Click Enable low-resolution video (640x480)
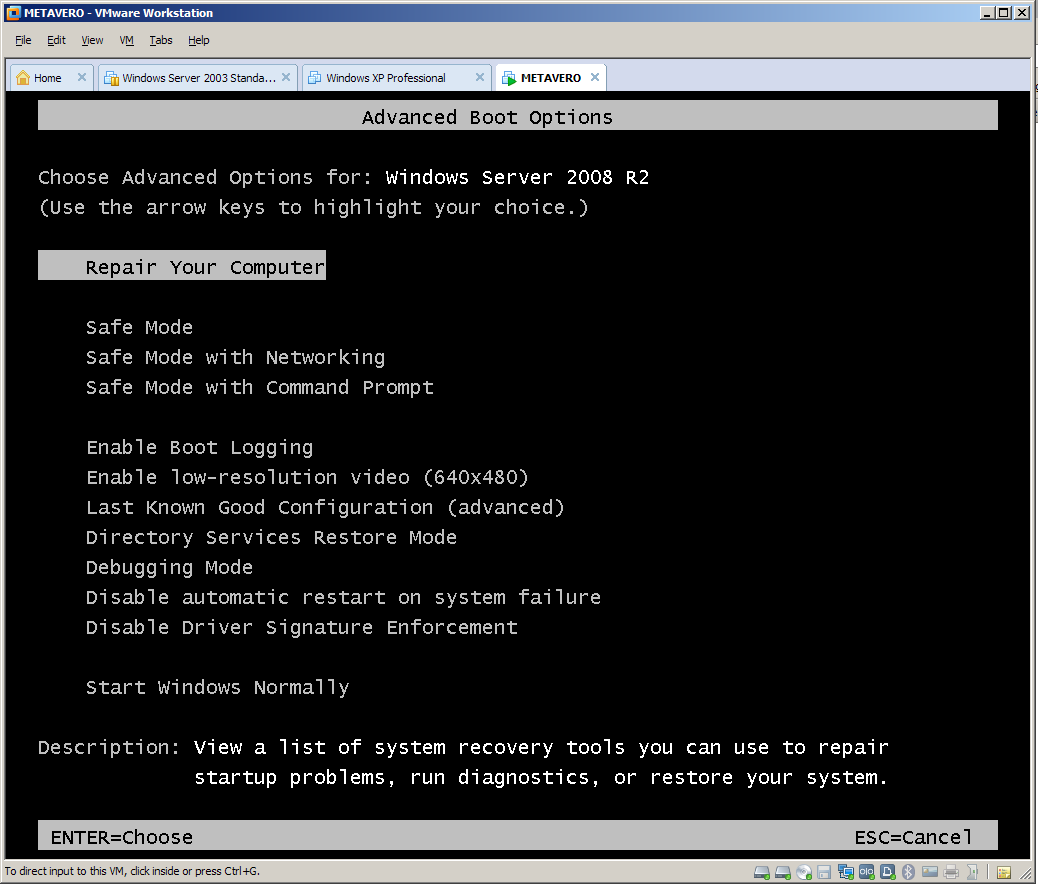 pyautogui.click(x=307, y=477)
